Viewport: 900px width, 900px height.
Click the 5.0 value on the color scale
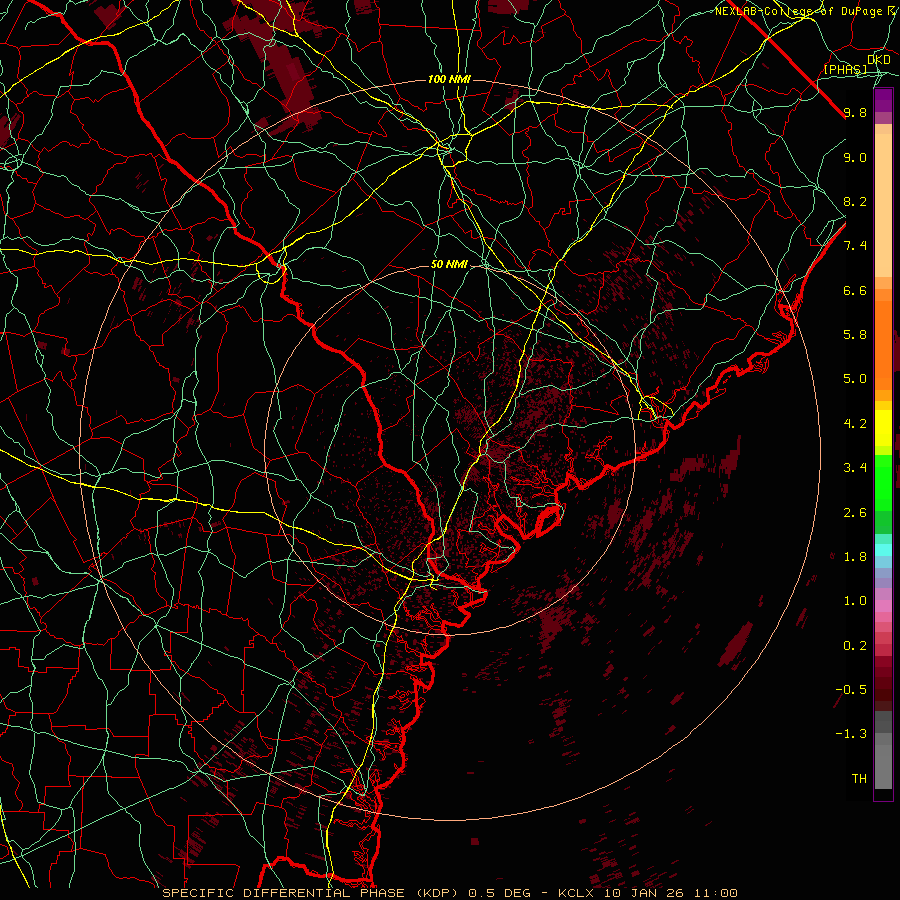pyautogui.click(x=855, y=379)
